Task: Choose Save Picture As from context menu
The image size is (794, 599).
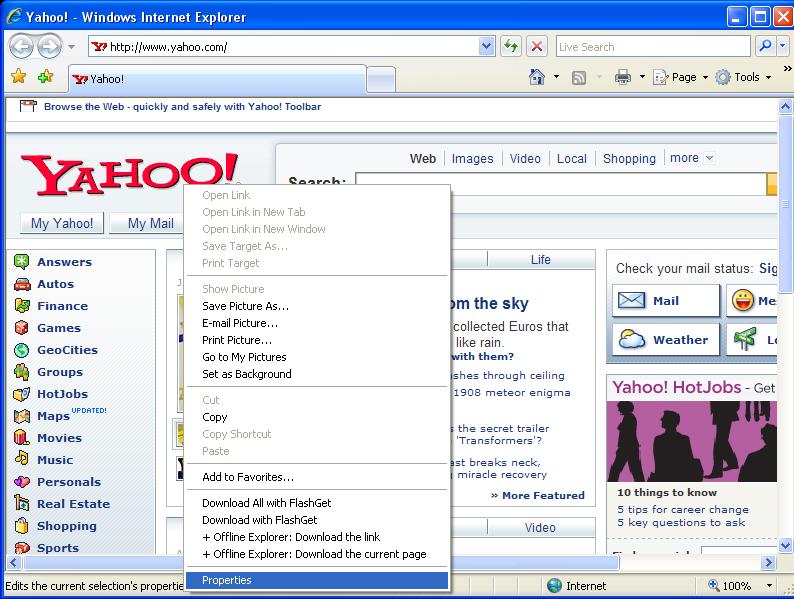Action: click(x=245, y=306)
